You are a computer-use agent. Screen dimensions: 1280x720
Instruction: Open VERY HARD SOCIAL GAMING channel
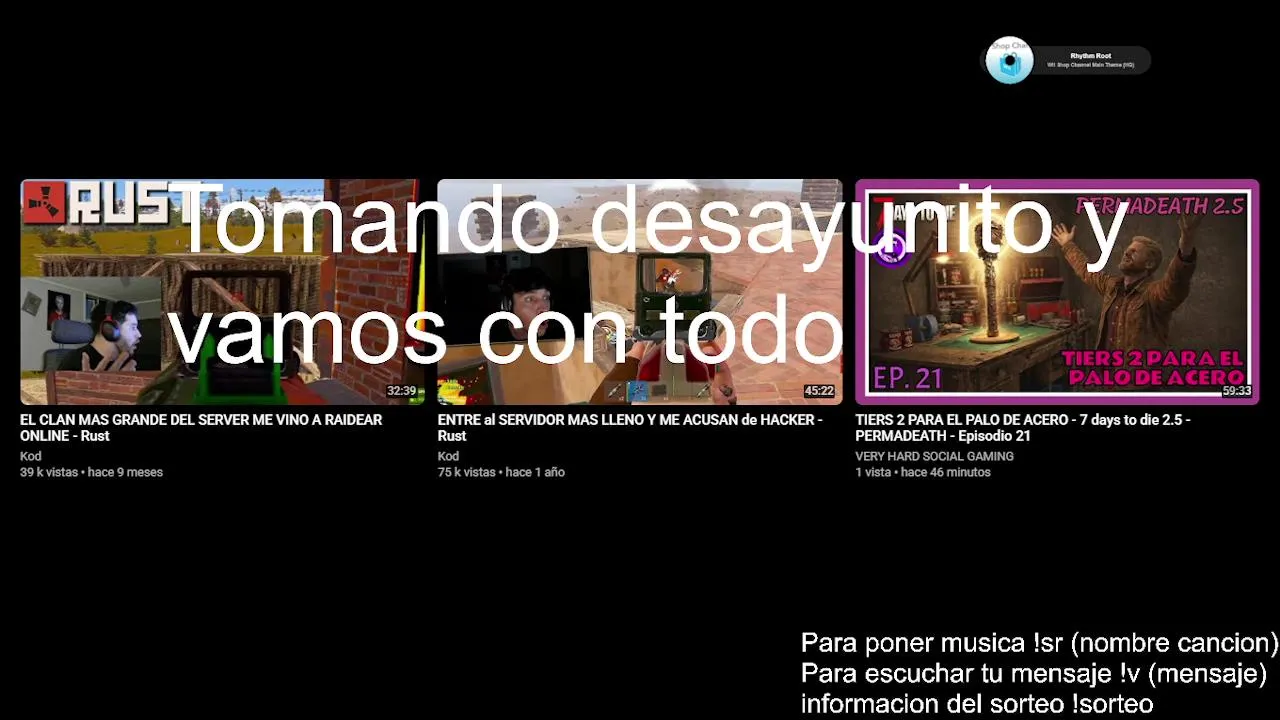click(934, 456)
